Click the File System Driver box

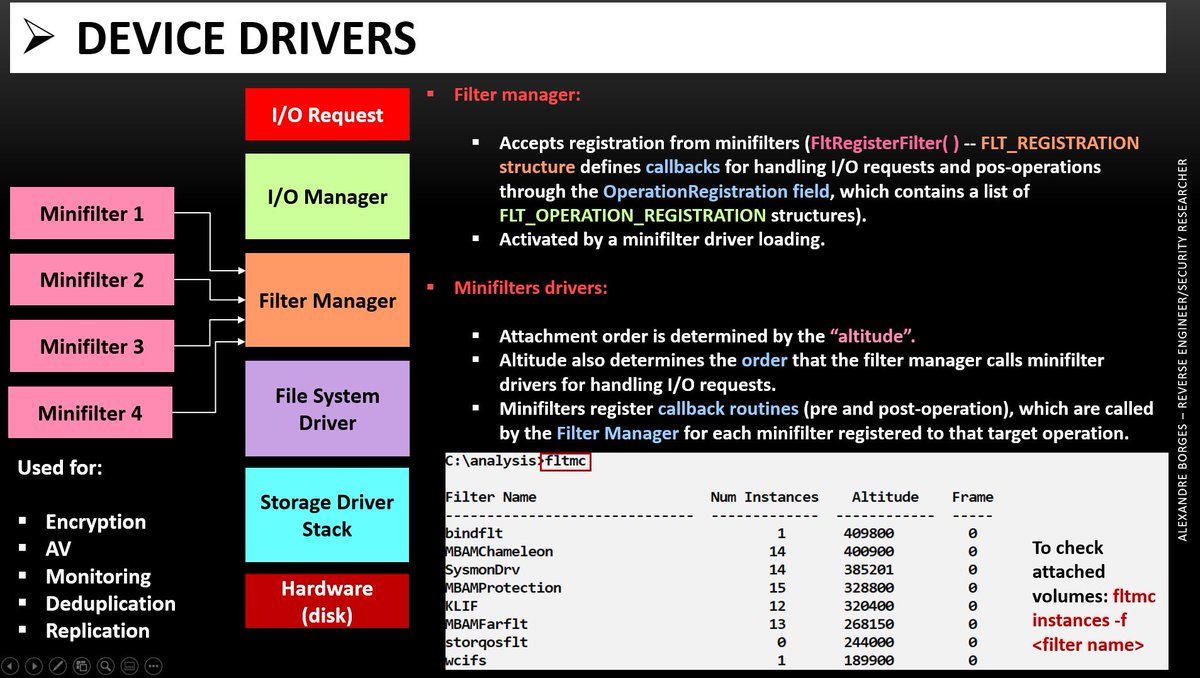328,409
